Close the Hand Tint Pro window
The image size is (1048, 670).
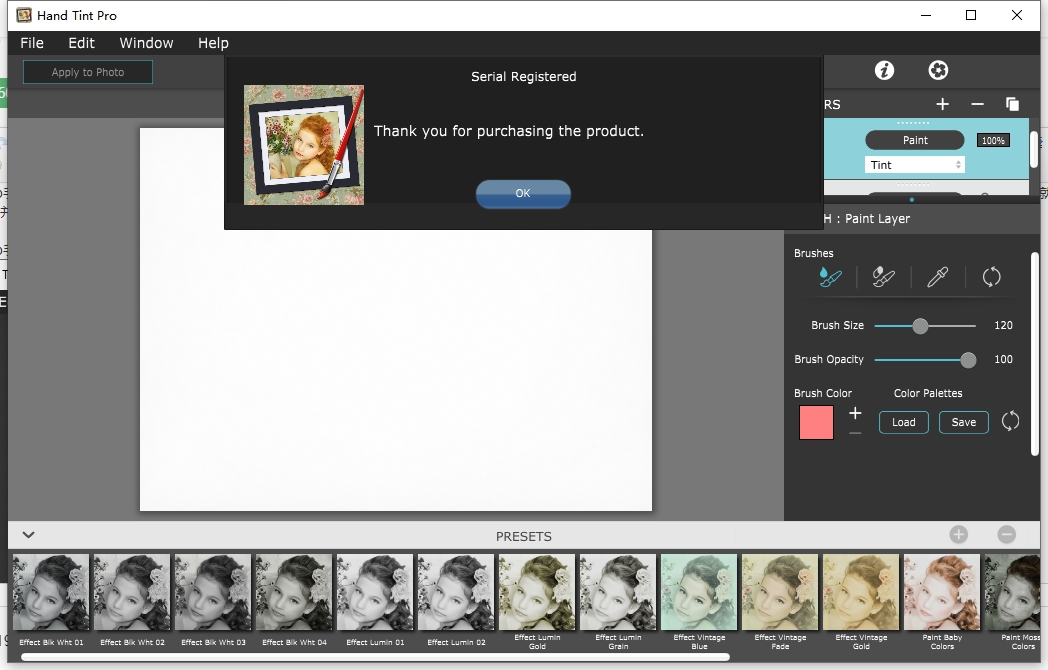[x=1017, y=15]
